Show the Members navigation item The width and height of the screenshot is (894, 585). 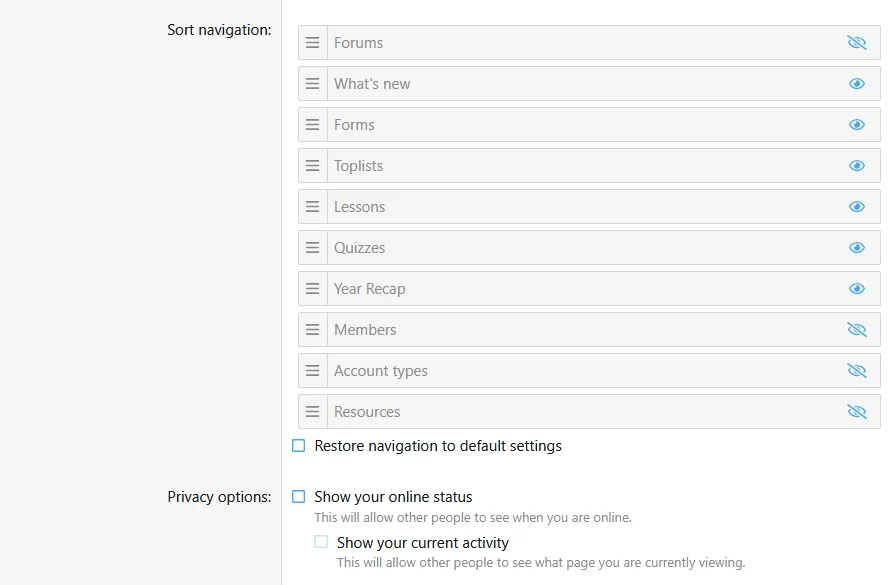click(x=856, y=329)
